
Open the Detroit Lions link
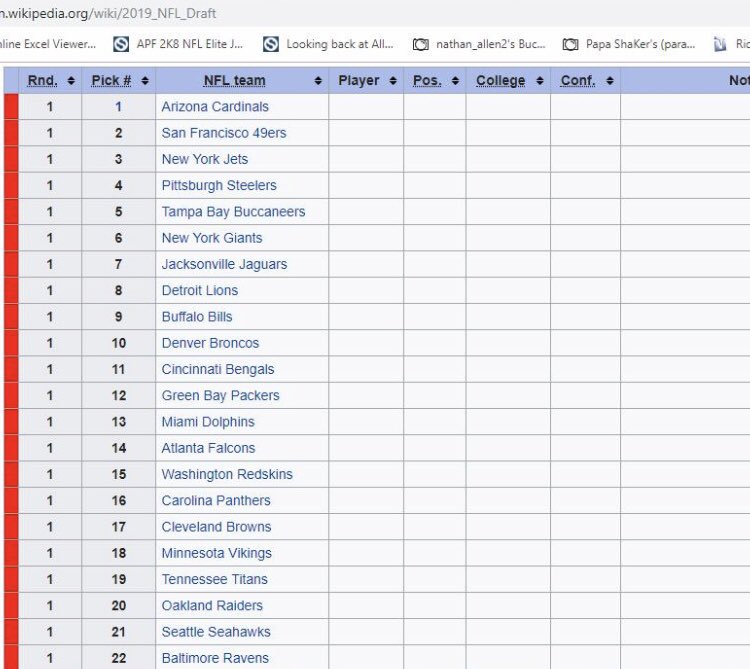tap(199, 290)
